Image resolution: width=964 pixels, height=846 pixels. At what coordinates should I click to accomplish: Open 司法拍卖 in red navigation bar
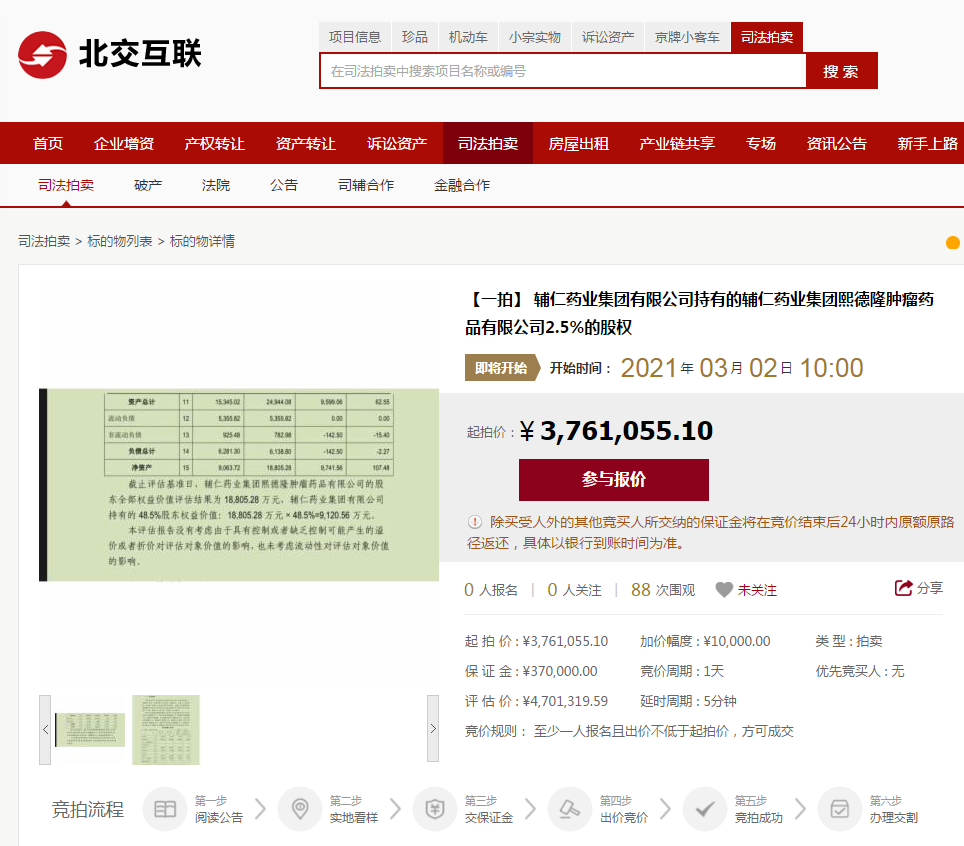[x=488, y=143]
